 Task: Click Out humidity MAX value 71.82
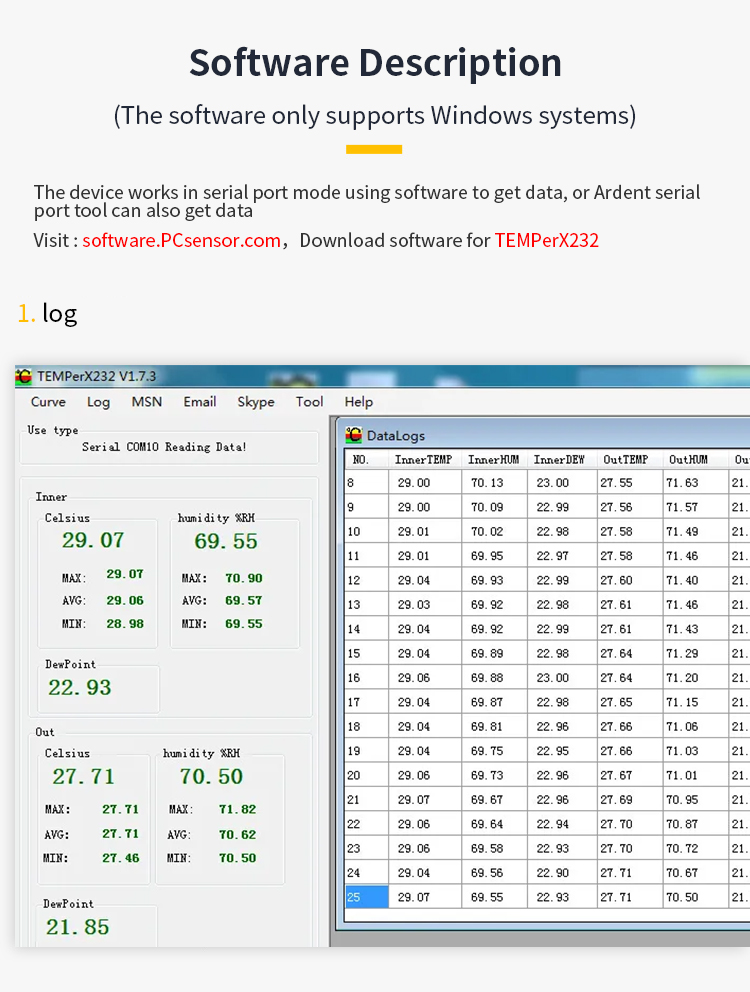(x=237, y=809)
